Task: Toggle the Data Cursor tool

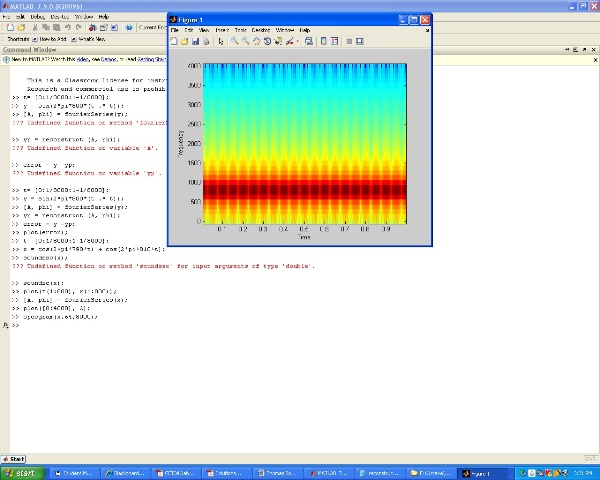Action: pos(279,41)
